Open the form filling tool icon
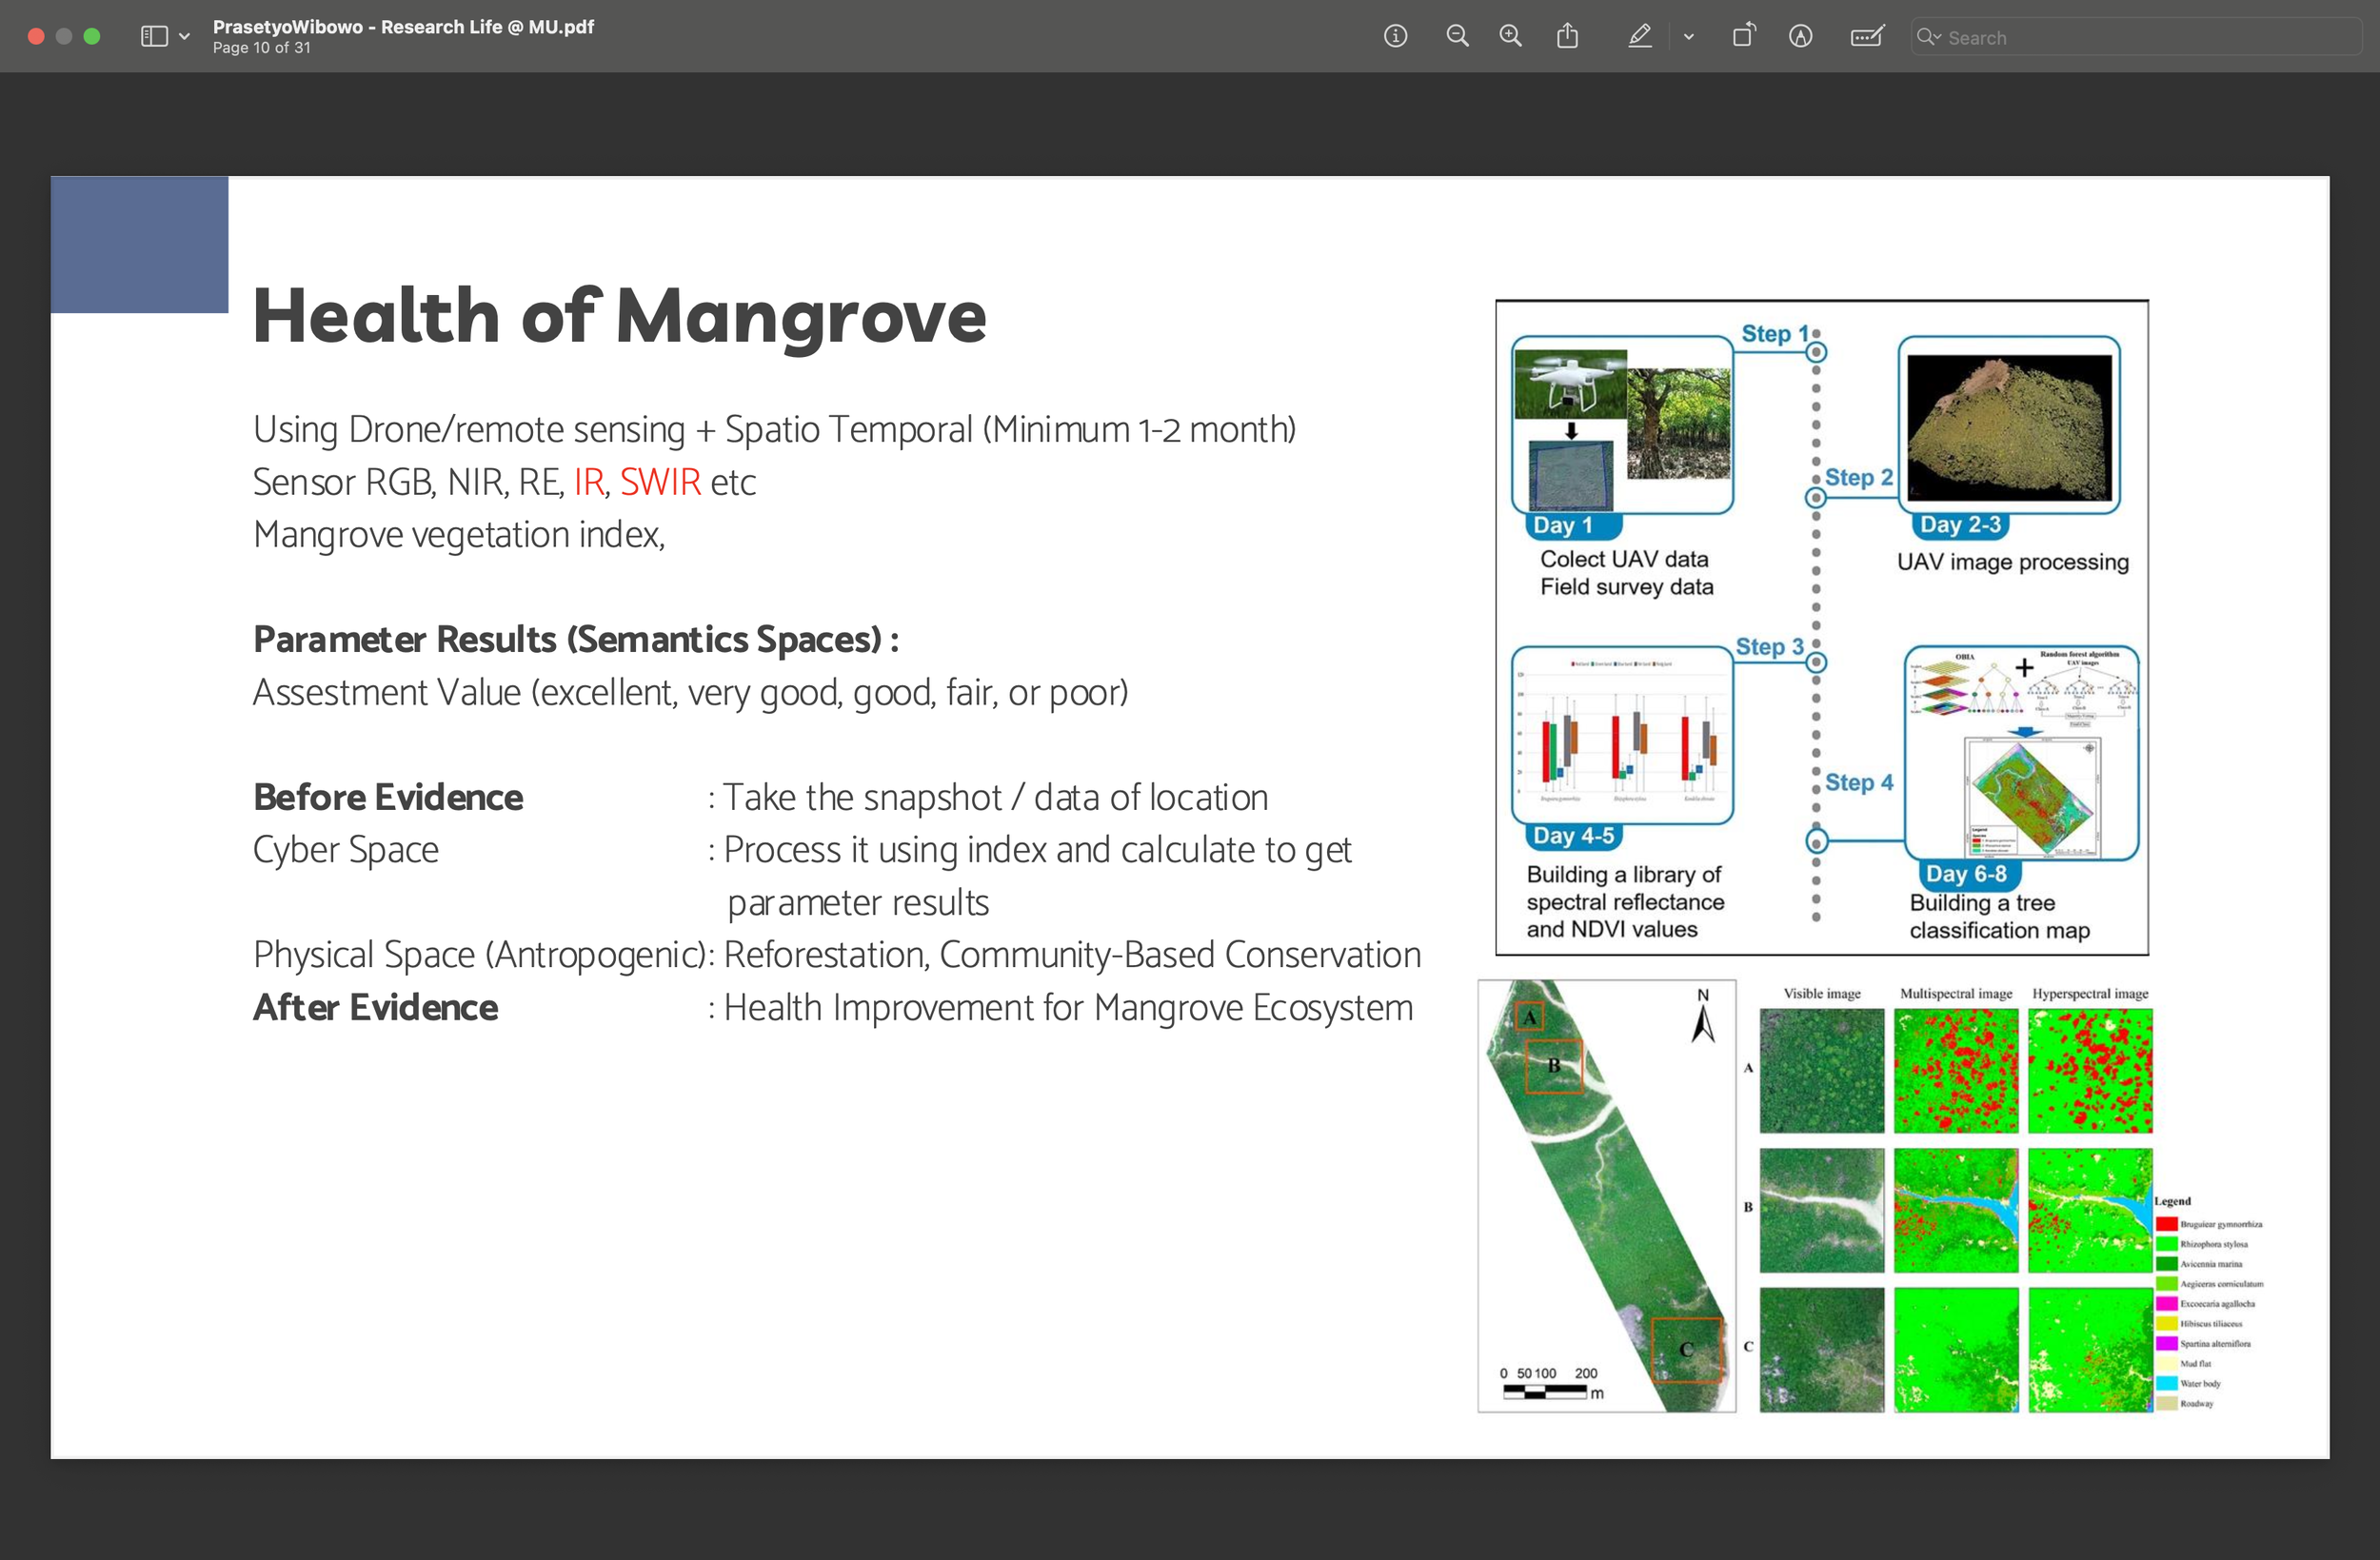2380x1560 pixels. [1866, 37]
